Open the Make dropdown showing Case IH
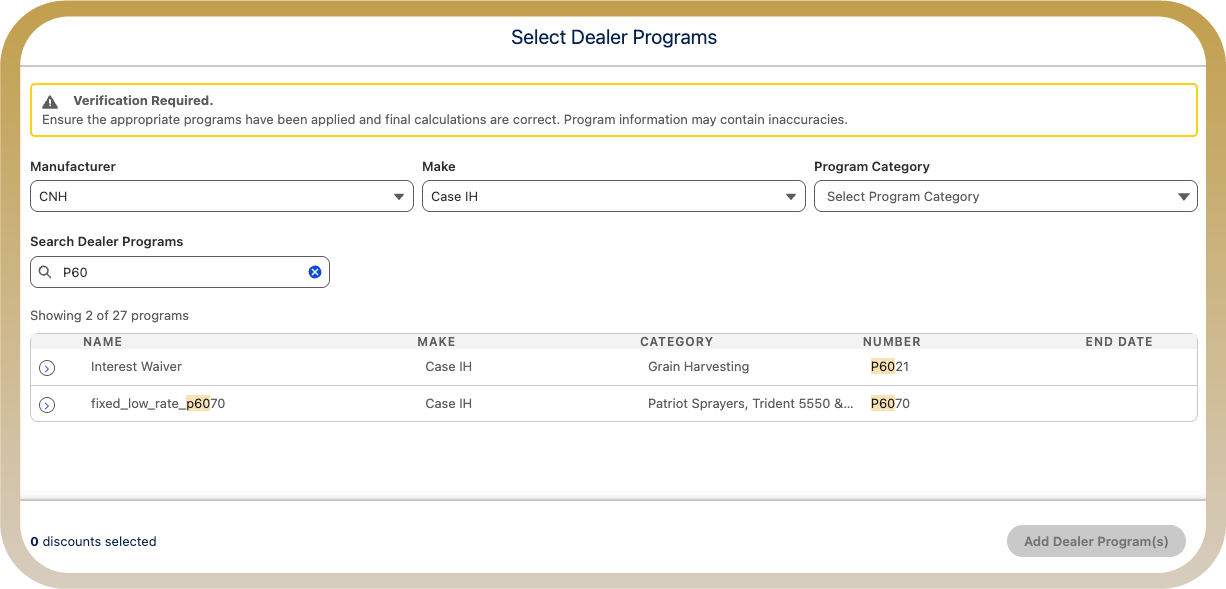This screenshot has width=1226, height=589. [x=614, y=196]
